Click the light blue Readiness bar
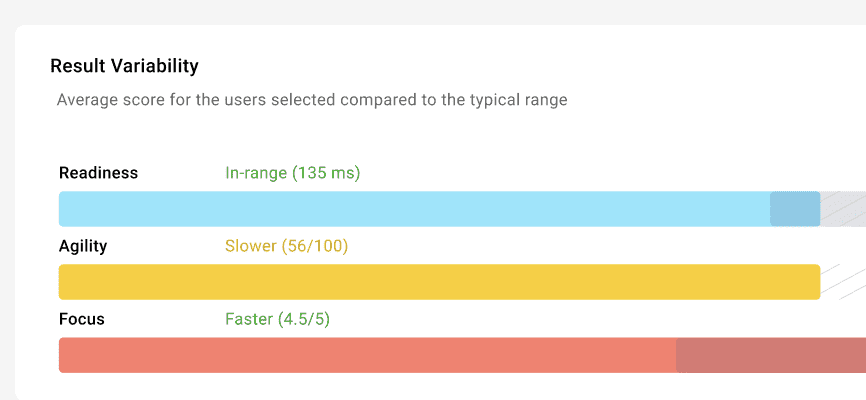The image size is (866, 400). coord(414,209)
